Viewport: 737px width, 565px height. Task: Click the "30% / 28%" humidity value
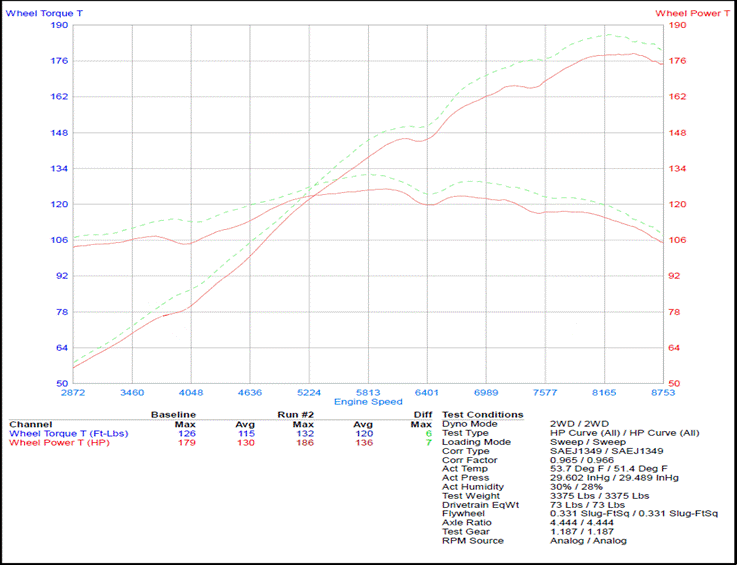click(x=576, y=487)
